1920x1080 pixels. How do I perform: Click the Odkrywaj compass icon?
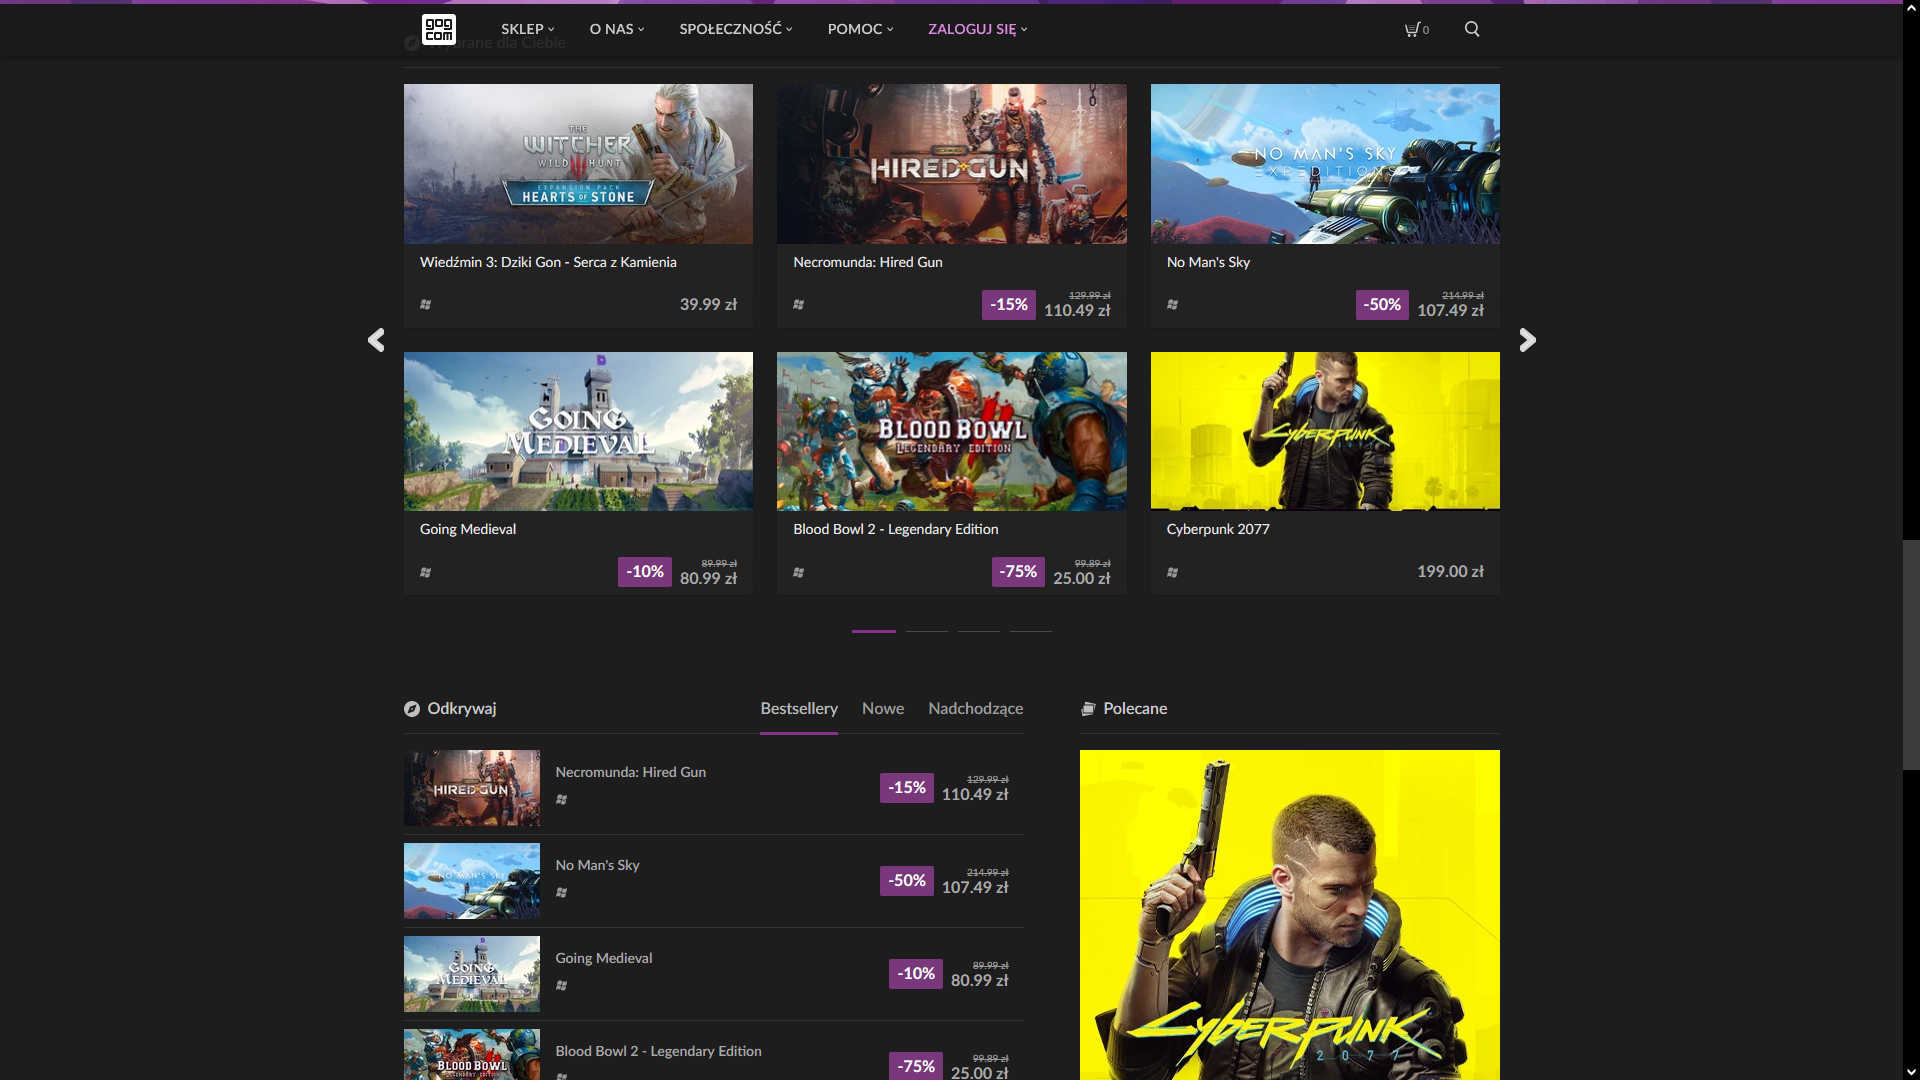coord(412,709)
